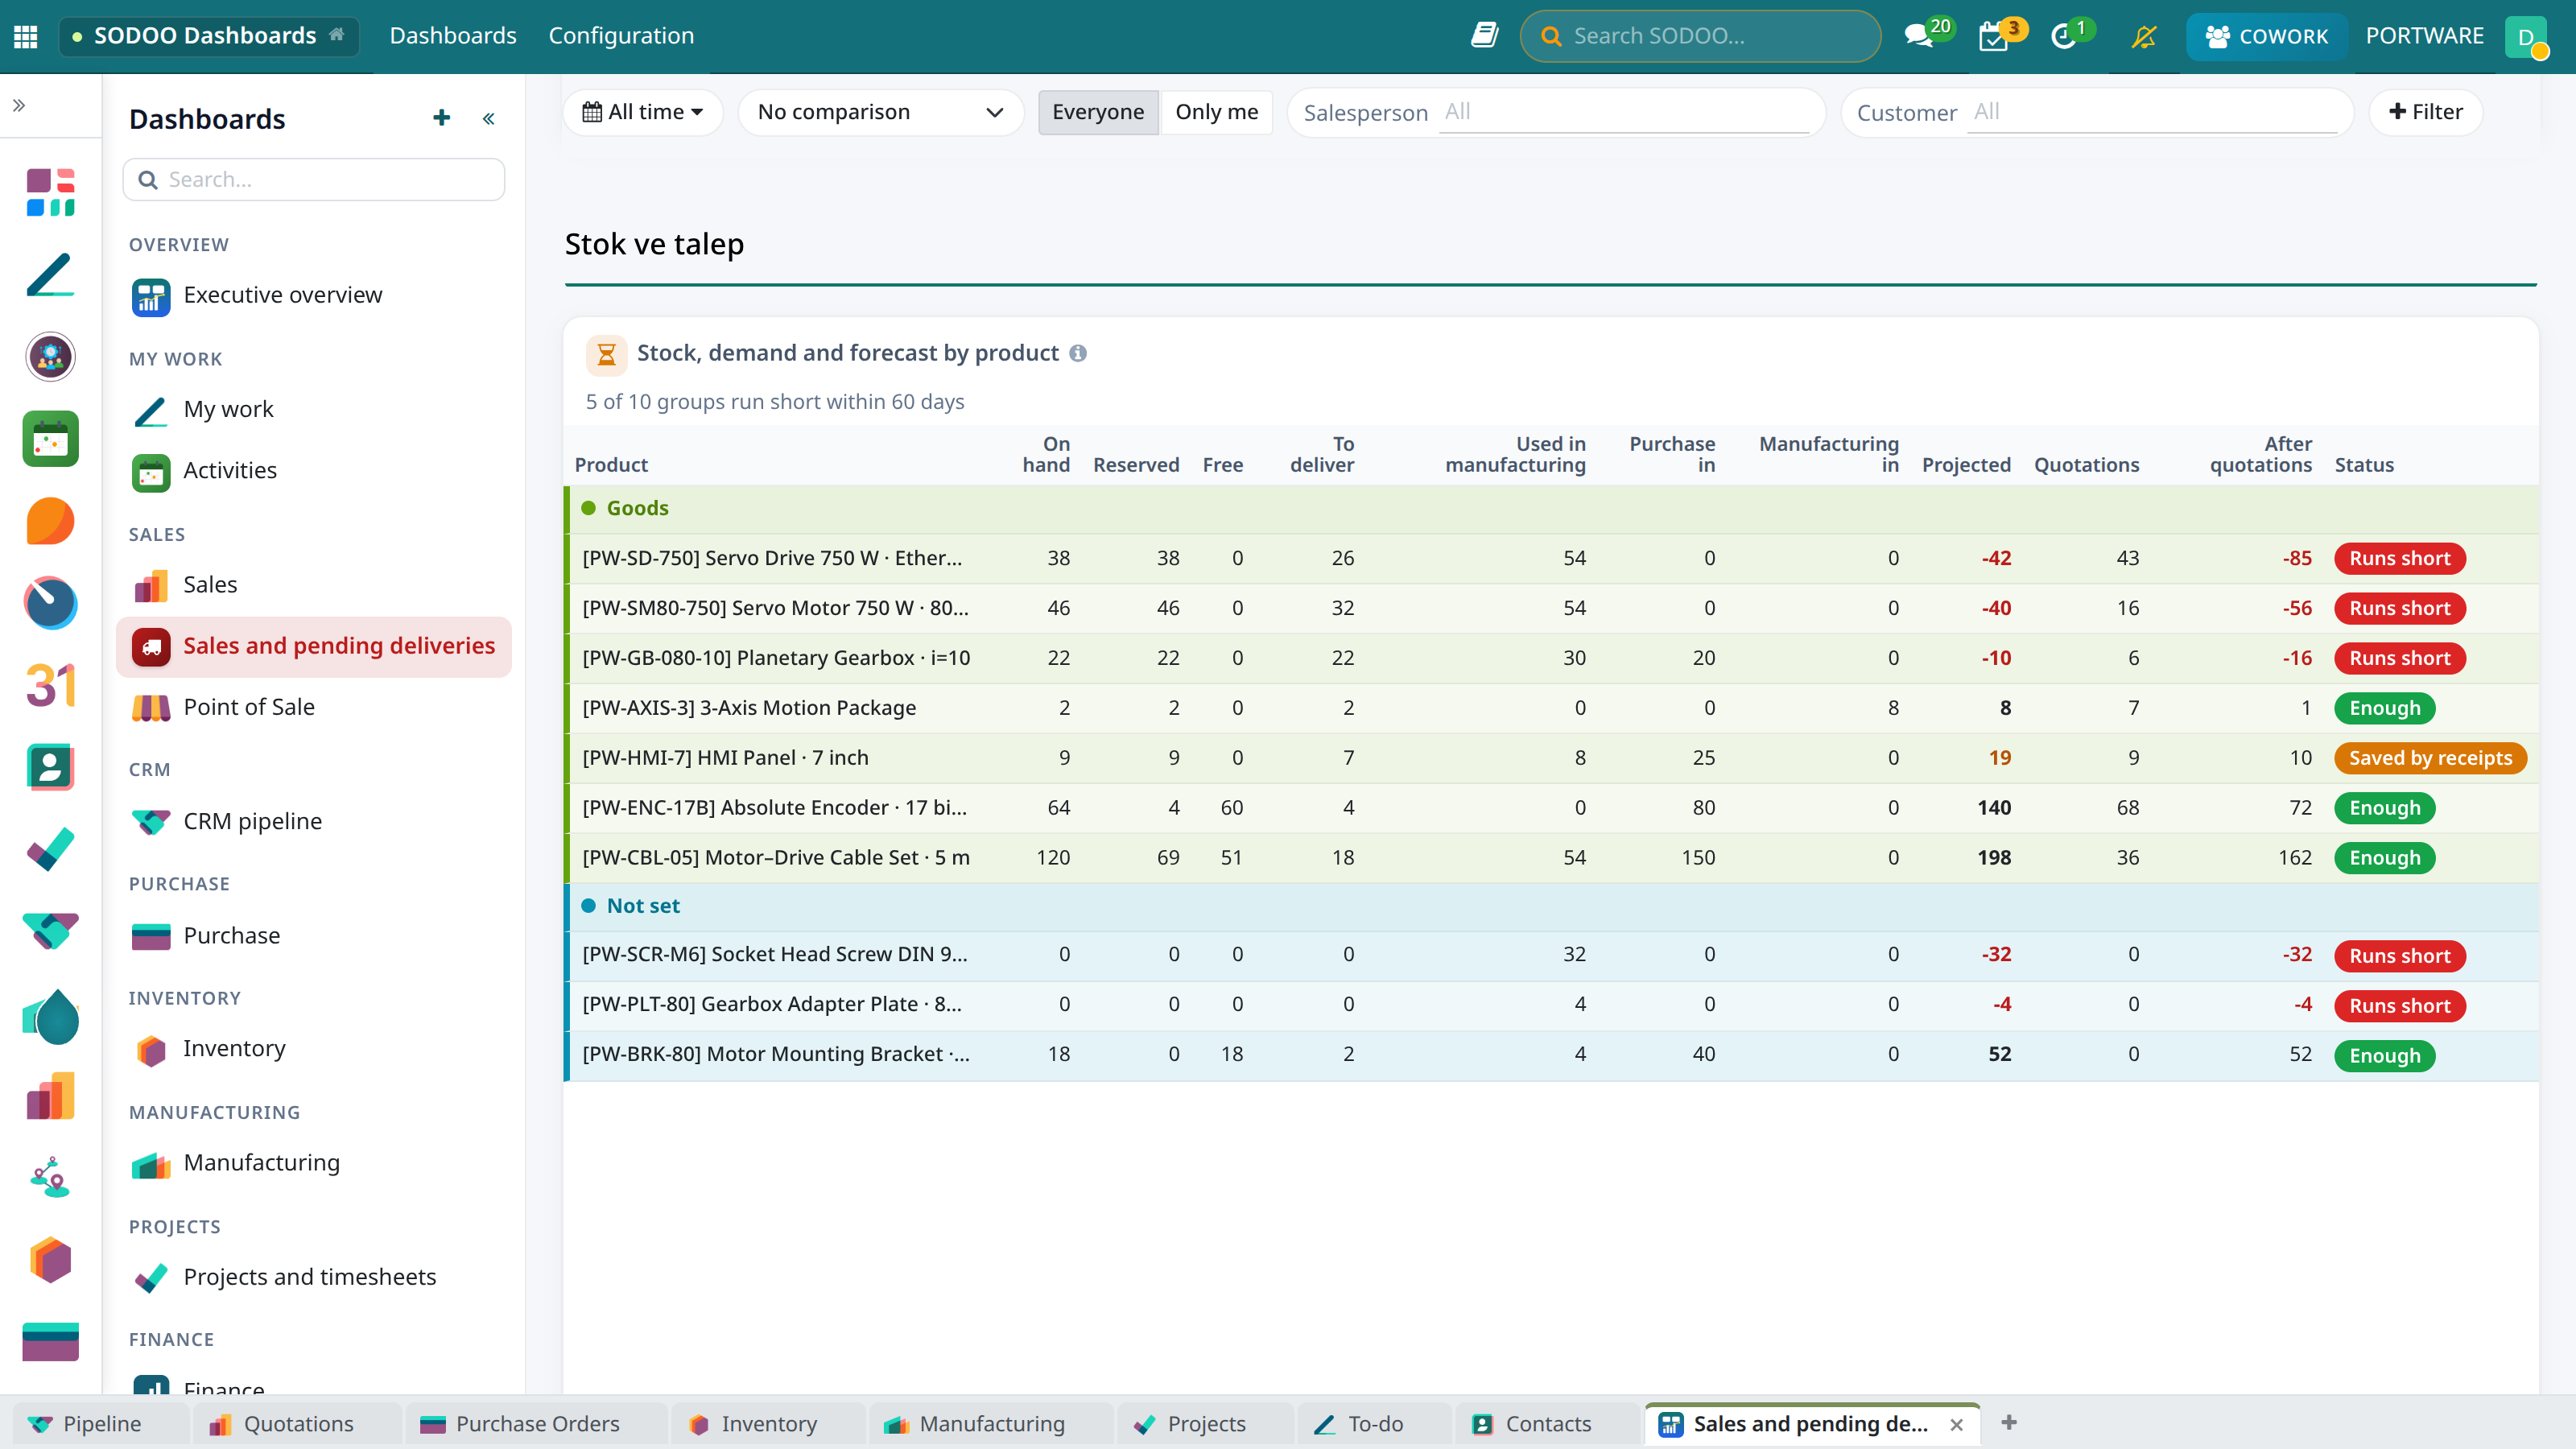Click the Filter button

tap(2426, 112)
